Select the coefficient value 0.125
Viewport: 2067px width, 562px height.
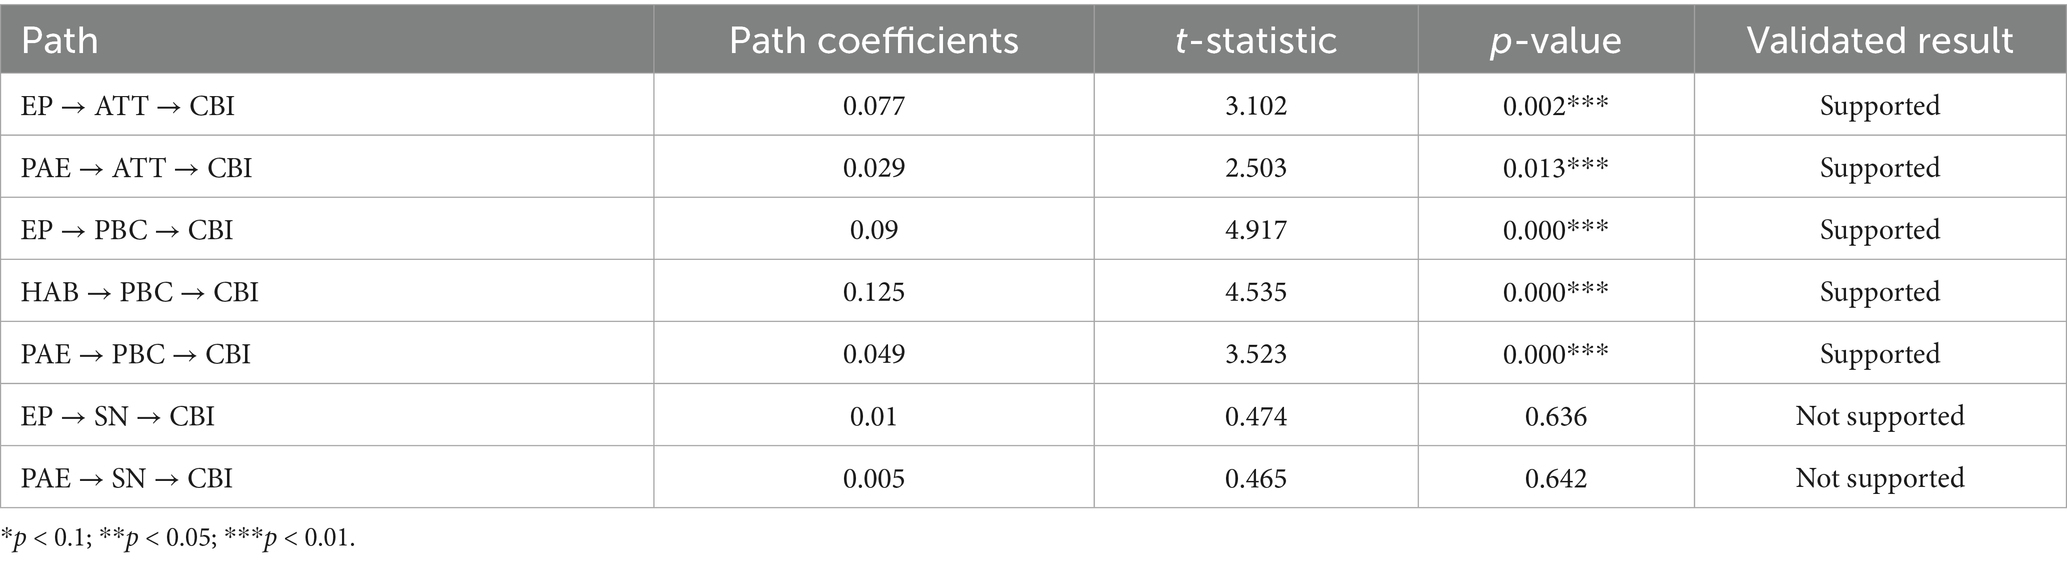pos(873,292)
